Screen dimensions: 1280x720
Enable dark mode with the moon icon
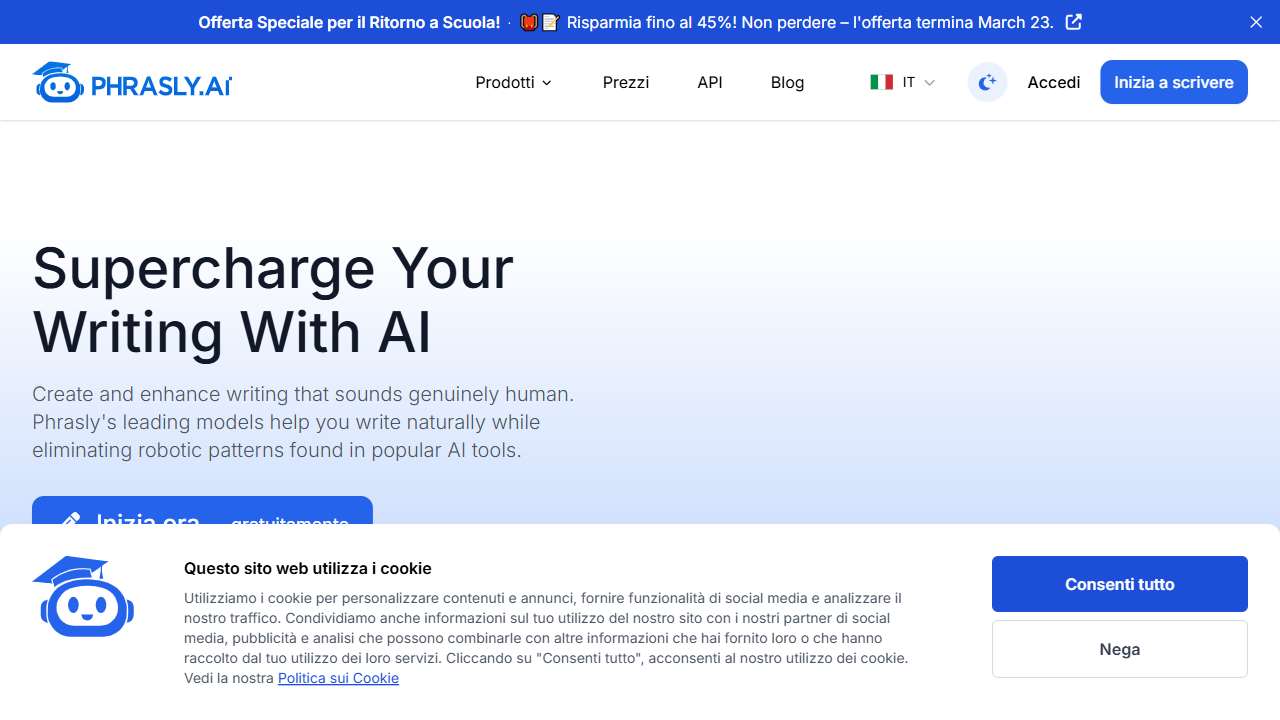point(987,82)
